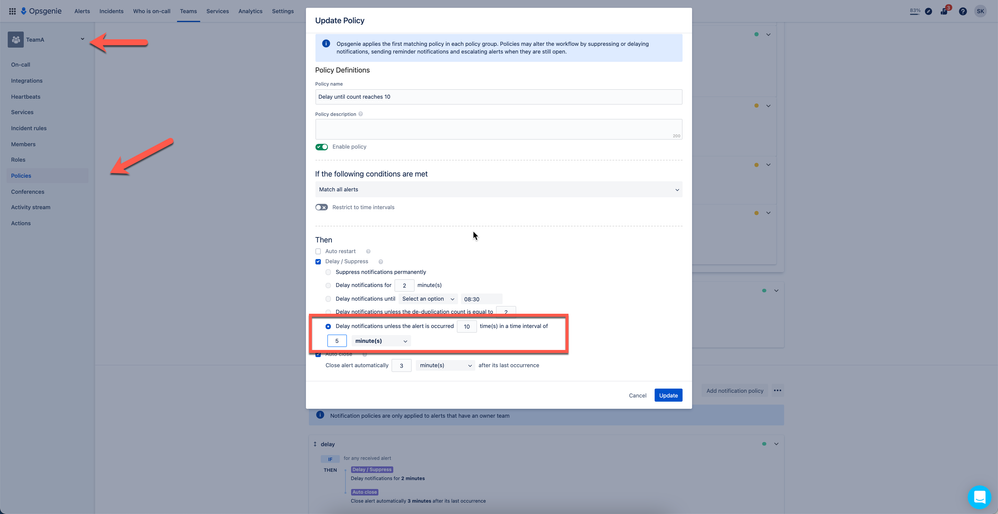The height and width of the screenshot is (514, 998).
Task: Expand the TeamA team selector chevron
Action: pos(83,39)
